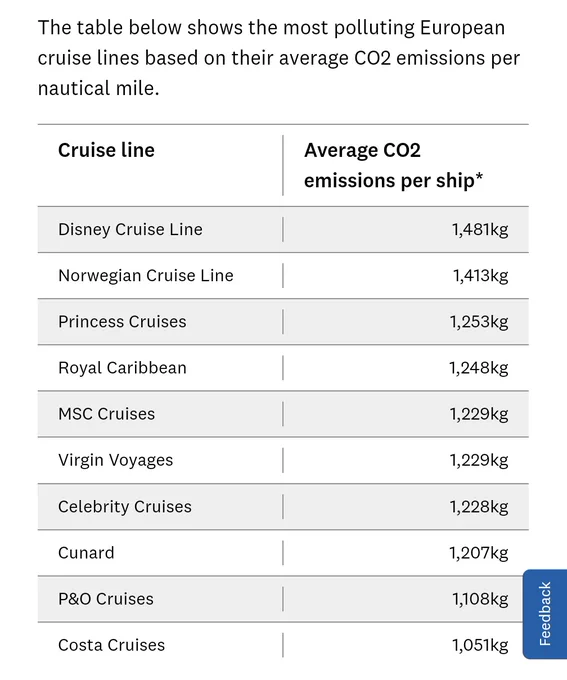Select Princess Cruises in the table
The image size is (567, 680).
[x=122, y=321]
